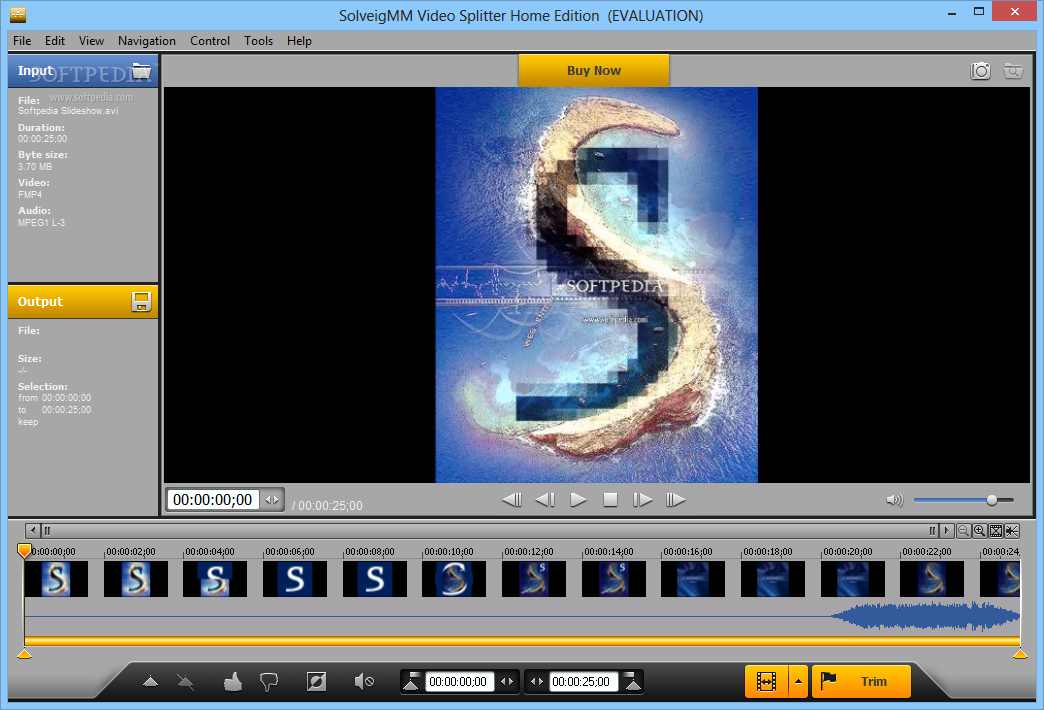Toggle the speaker volume icon beside the slider
1044x710 pixels.
click(x=894, y=500)
